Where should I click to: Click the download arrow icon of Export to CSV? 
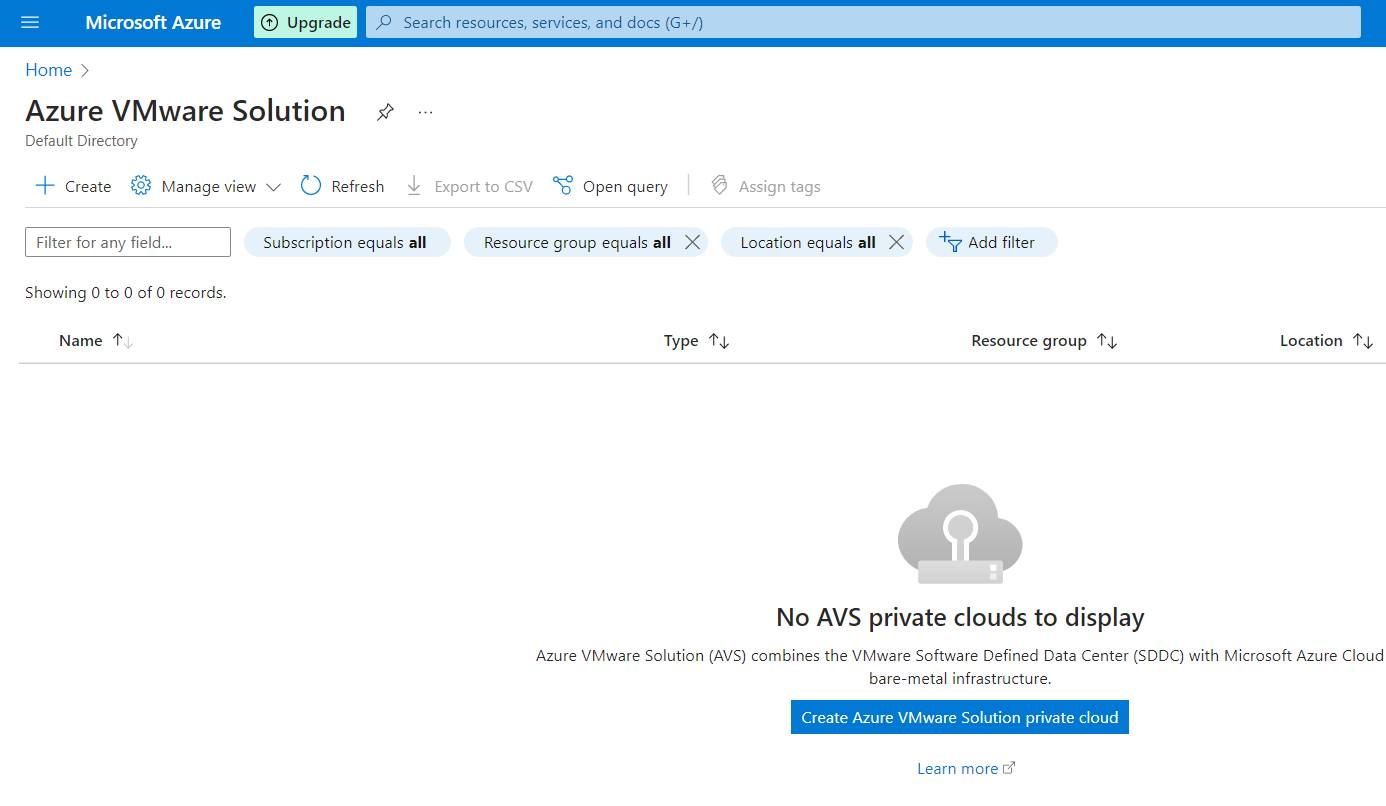[414, 186]
